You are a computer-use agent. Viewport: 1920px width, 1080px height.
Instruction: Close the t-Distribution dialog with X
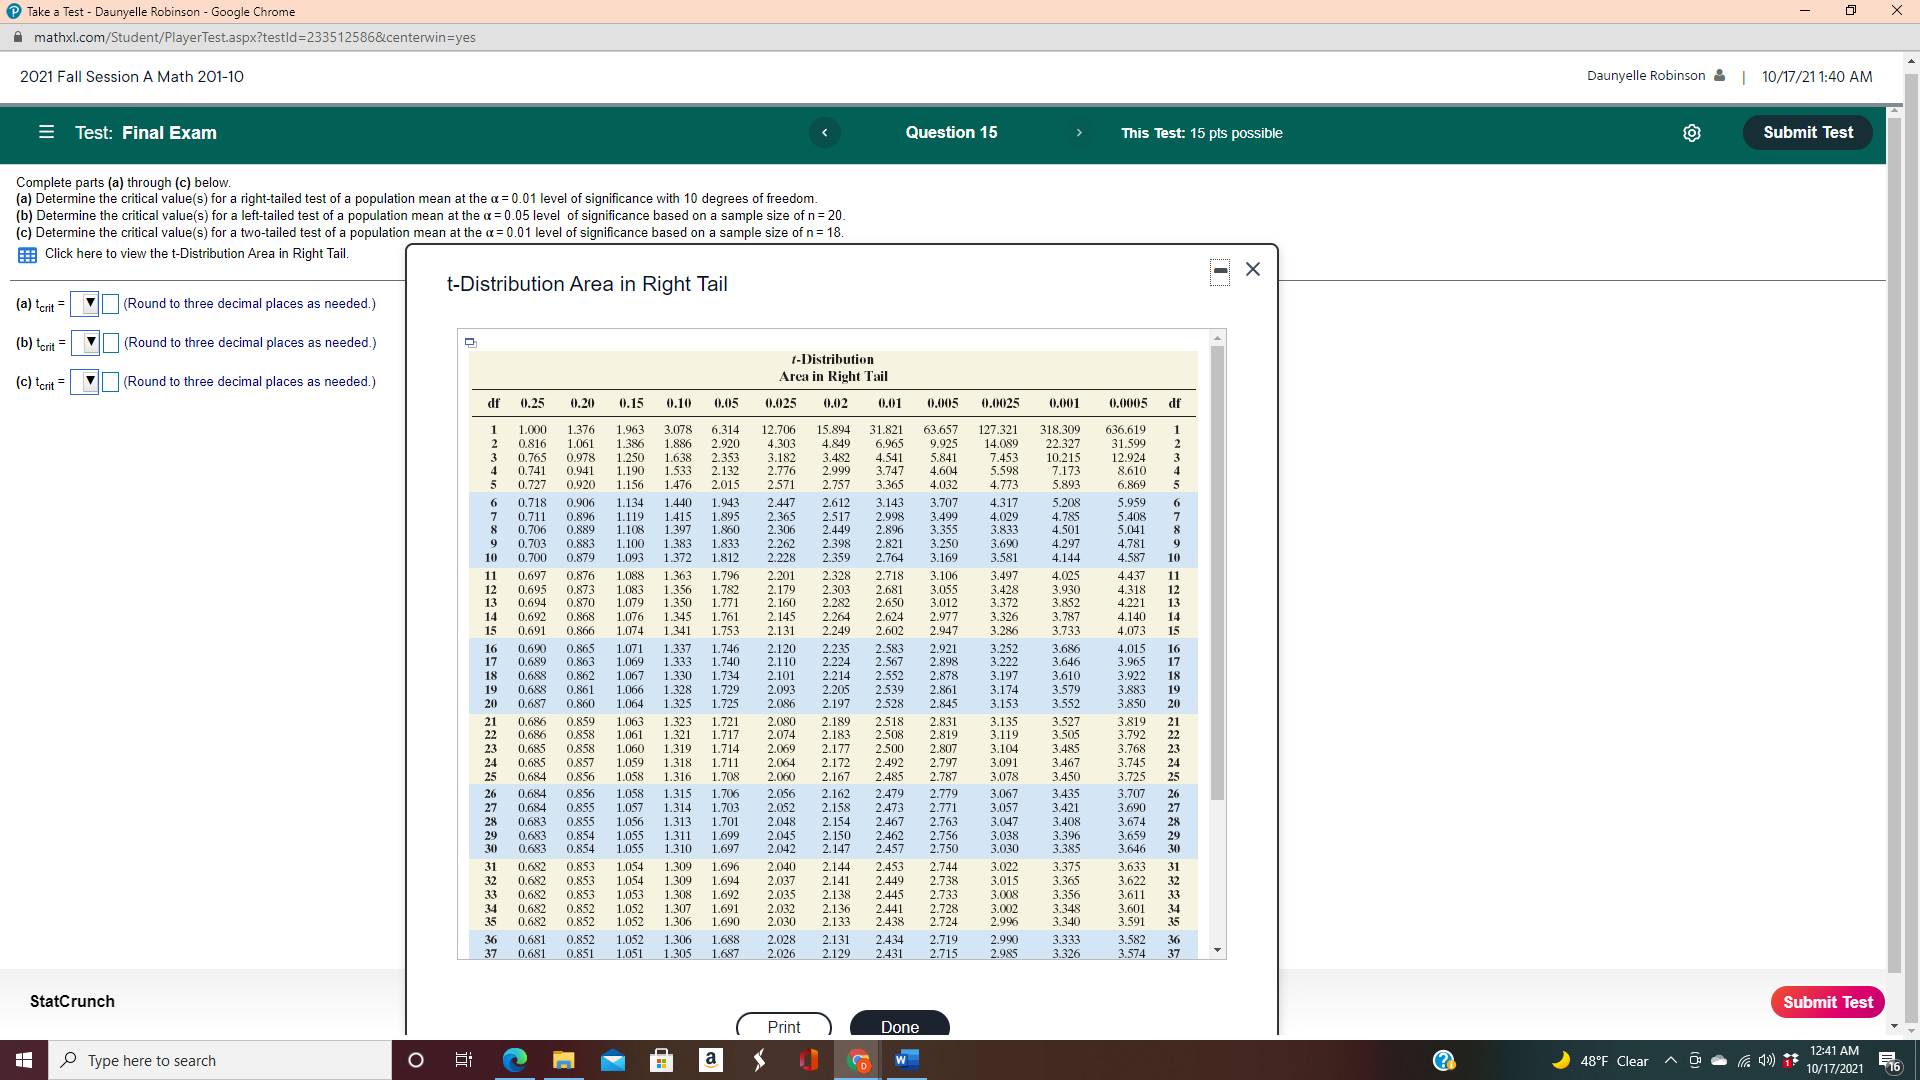click(1253, 269)
